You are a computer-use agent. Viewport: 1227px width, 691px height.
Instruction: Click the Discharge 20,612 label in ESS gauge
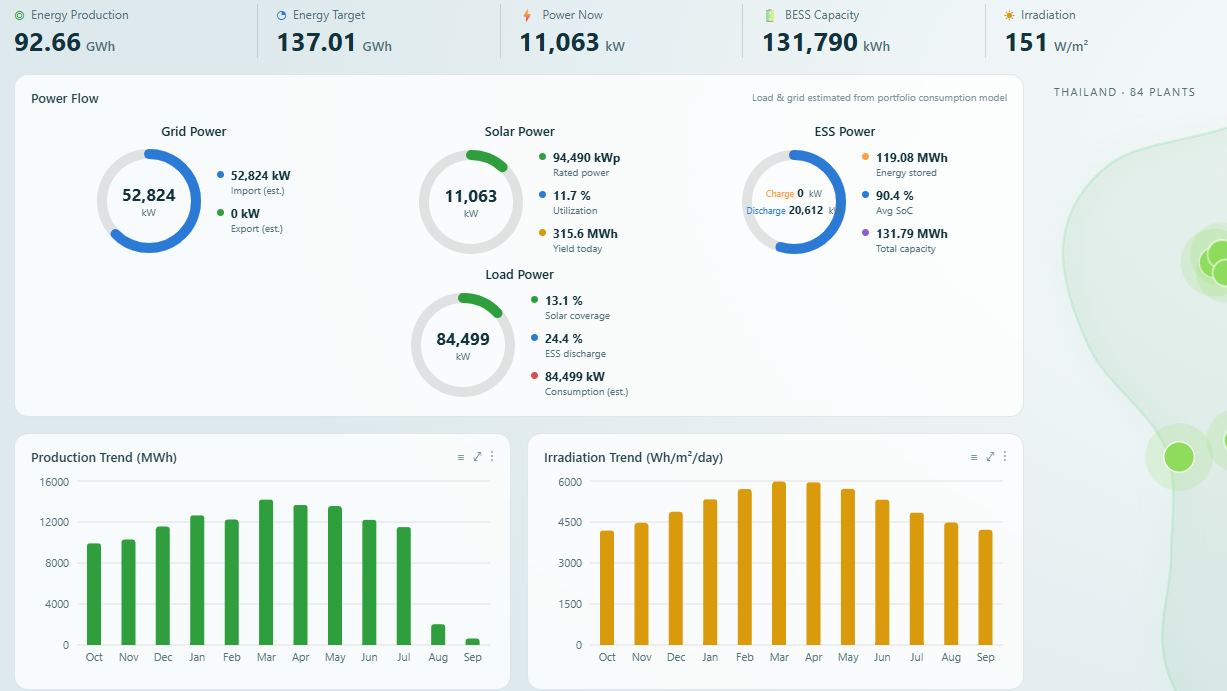[x=785, y=210]
